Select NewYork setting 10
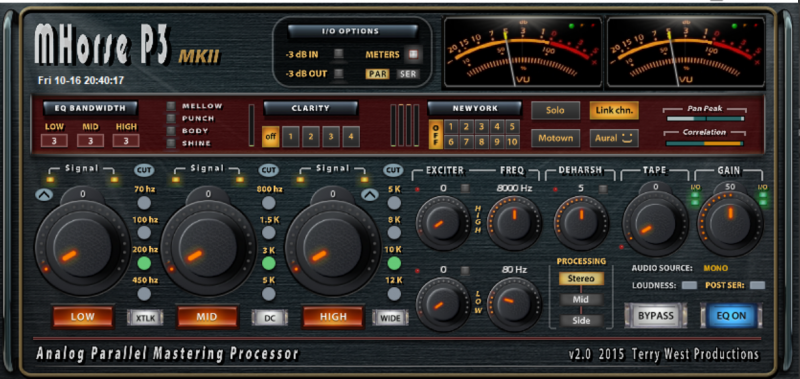The height and width of the screenshot is (379, 800). pyautogui.click(x=512, y=142)
